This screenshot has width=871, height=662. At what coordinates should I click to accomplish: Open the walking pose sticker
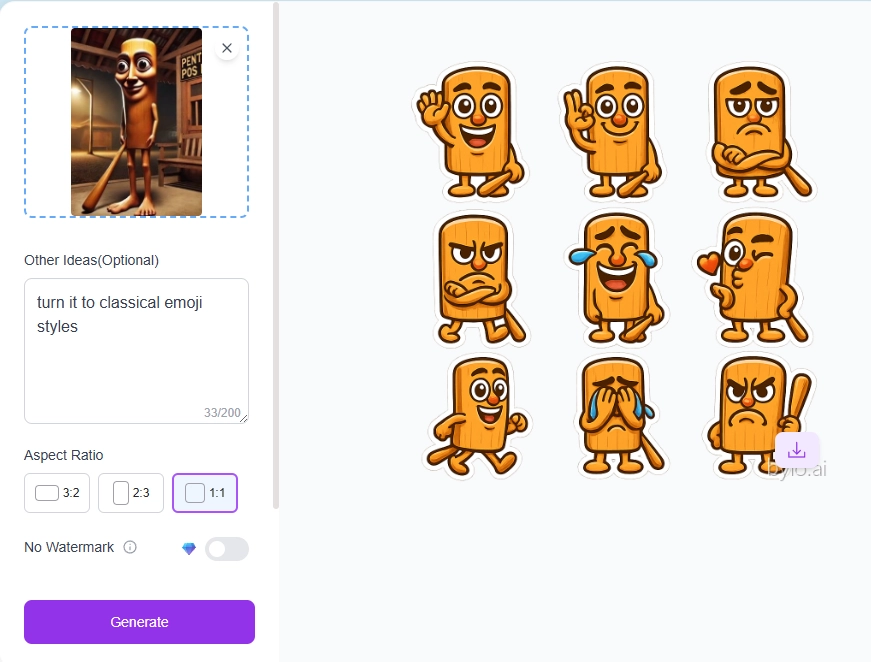coord(478,416)
